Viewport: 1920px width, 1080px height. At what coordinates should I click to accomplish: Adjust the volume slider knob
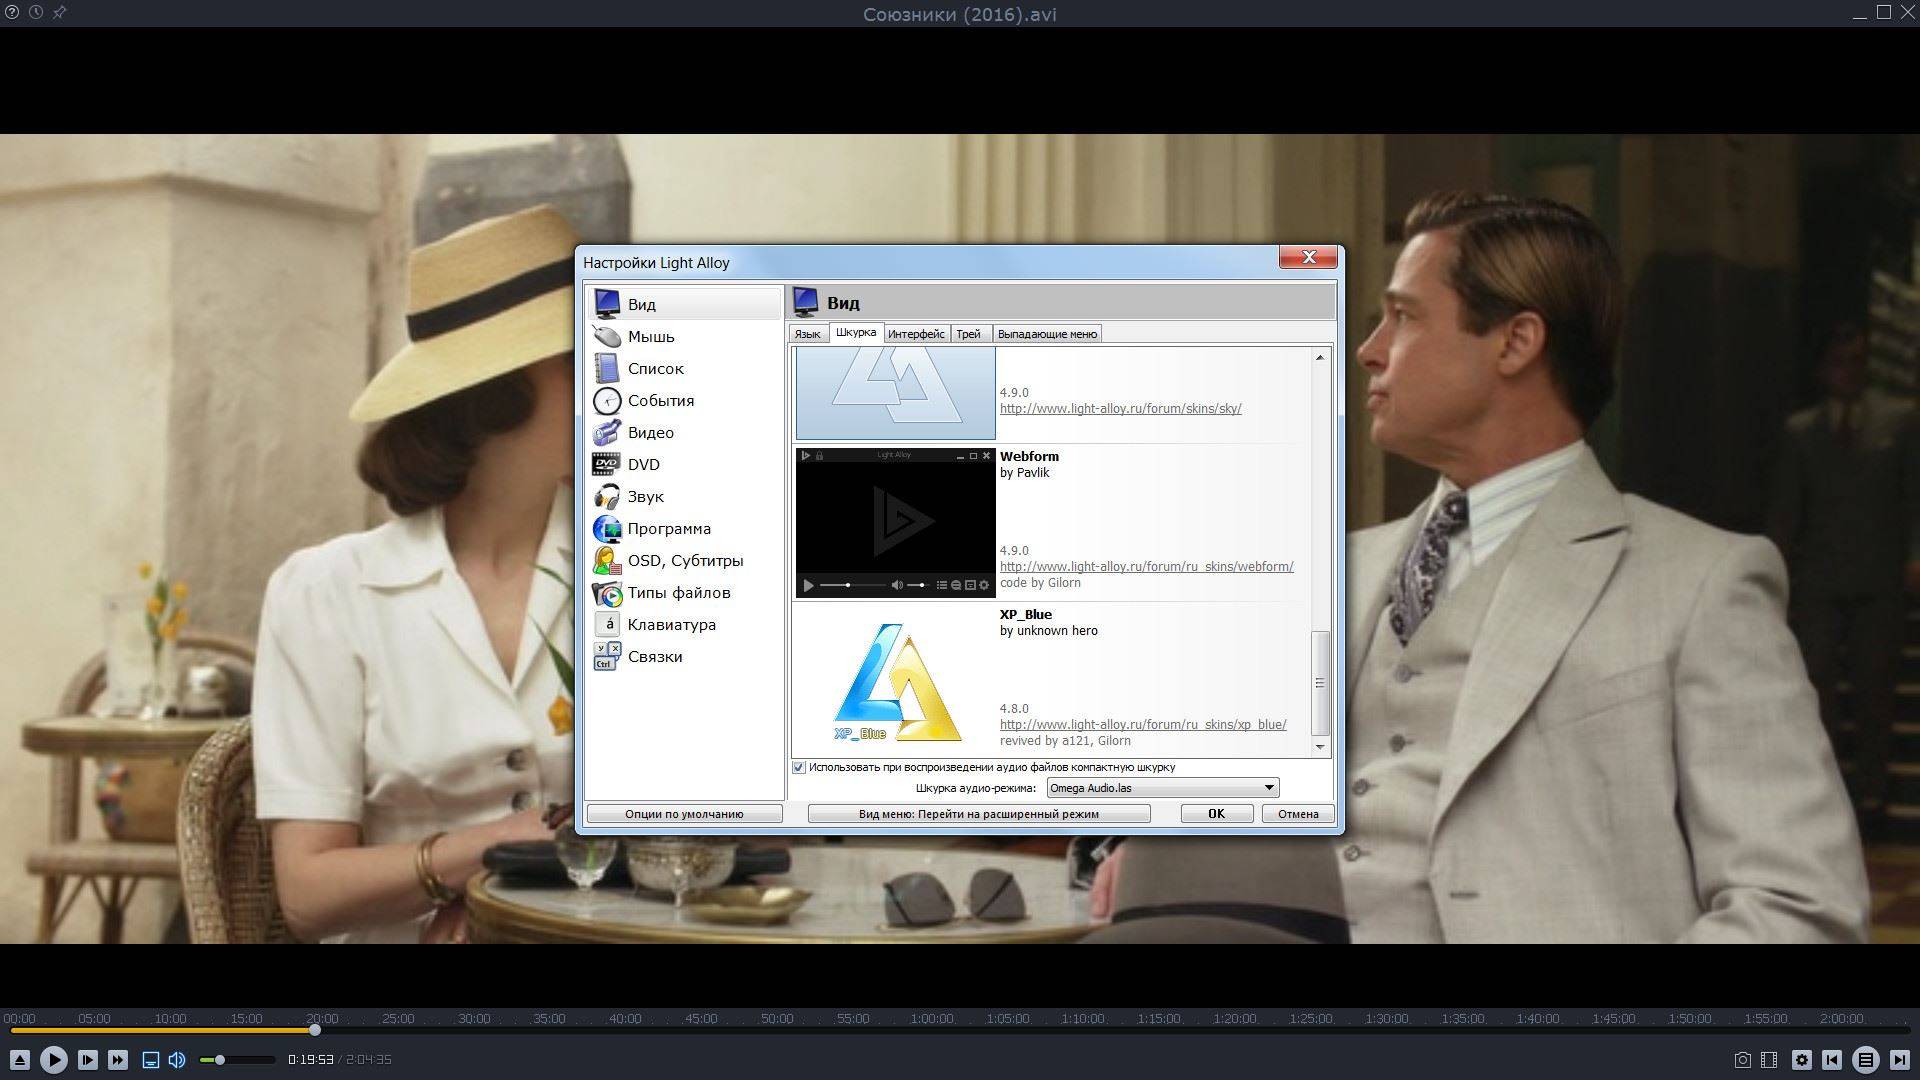pyautogui.click(x=219, y=1060)
